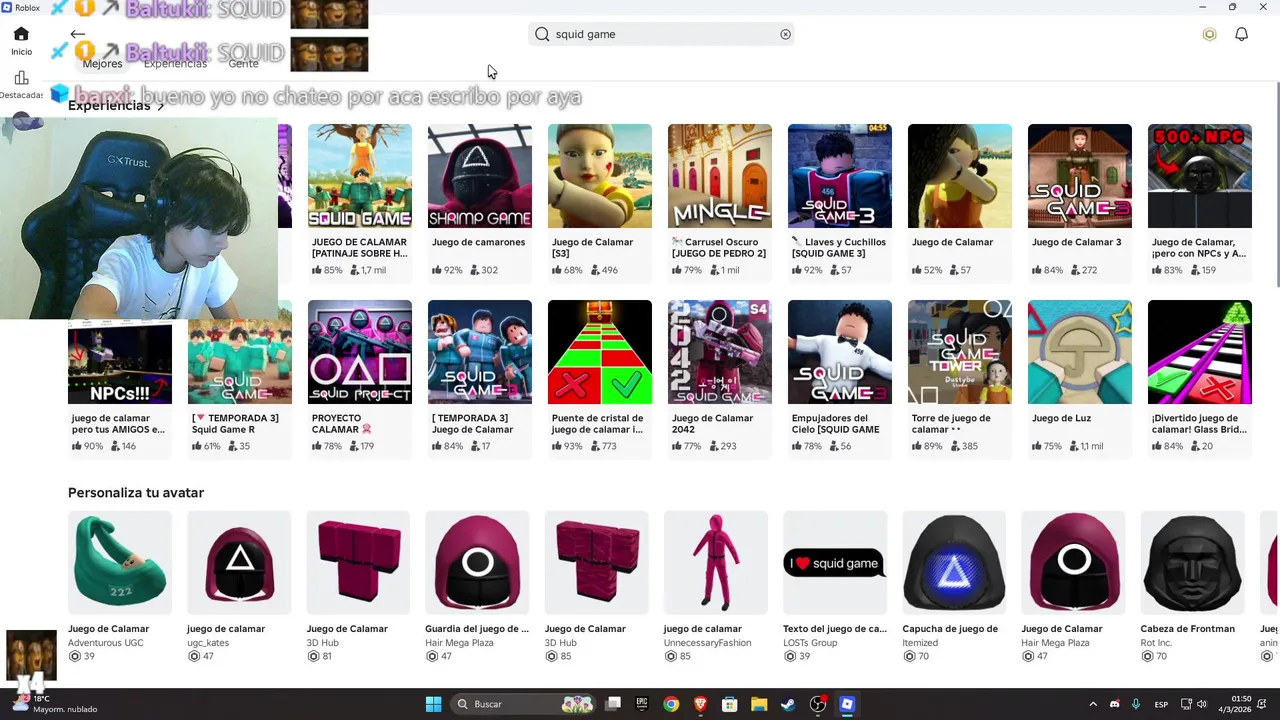
Task: Select pink suit by UnnecessaryFashion
Action: (716, 563)
